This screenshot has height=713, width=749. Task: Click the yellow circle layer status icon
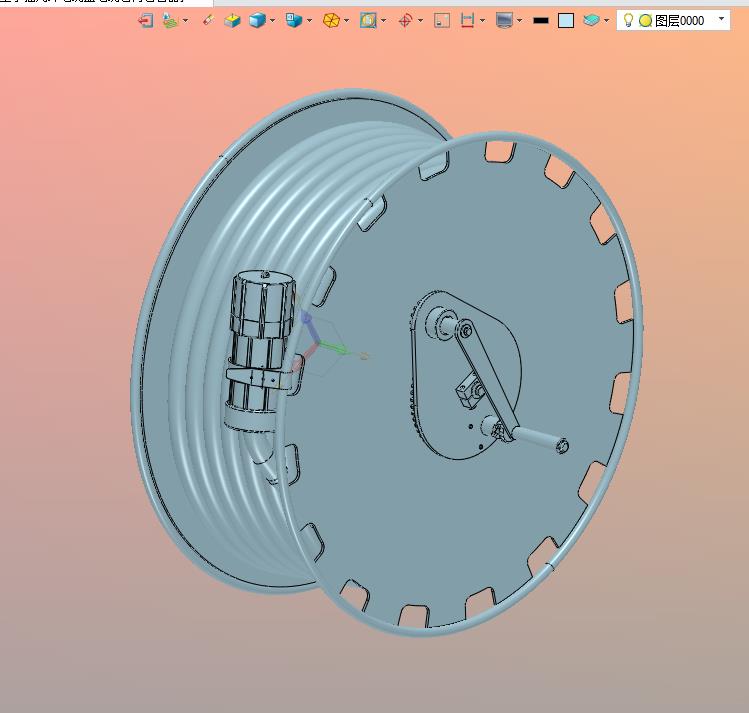point(645,21)
